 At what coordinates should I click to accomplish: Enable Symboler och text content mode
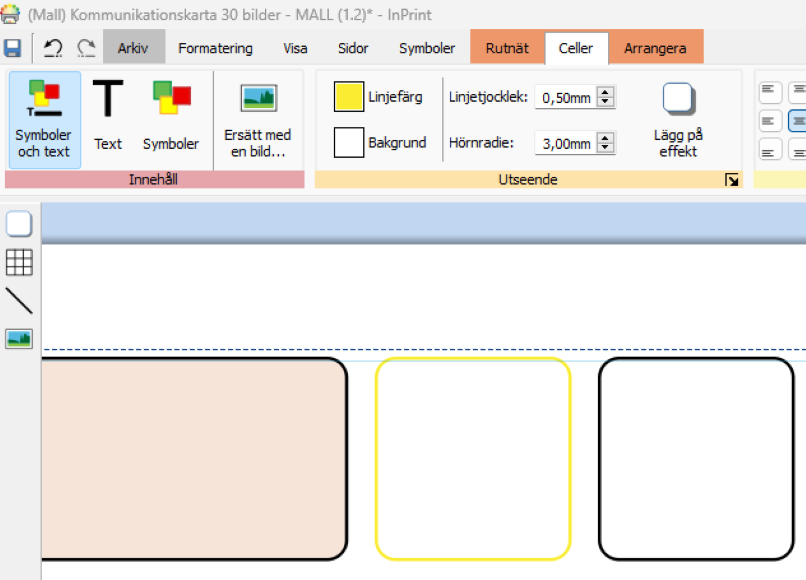43,119
